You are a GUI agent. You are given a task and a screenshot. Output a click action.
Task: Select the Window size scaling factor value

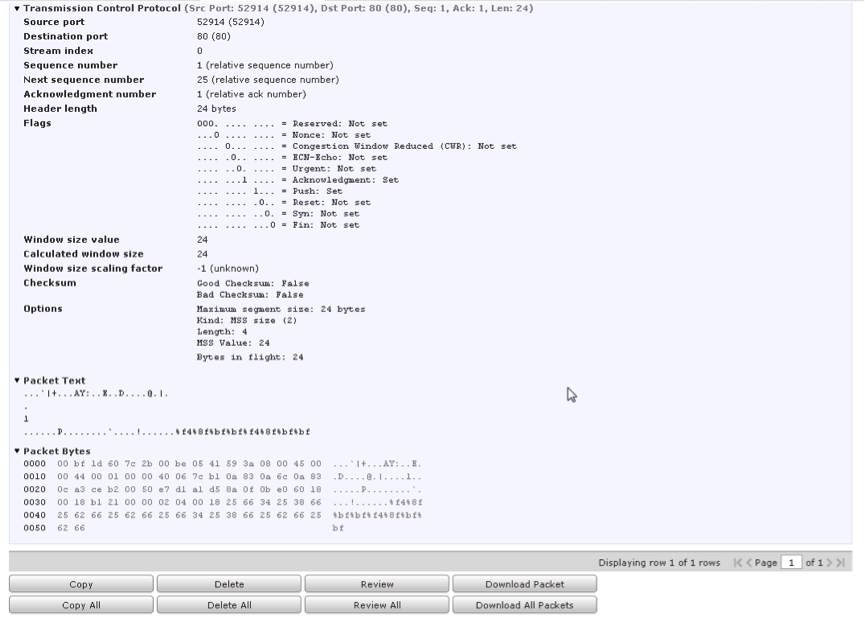click(x=227, y=269)
